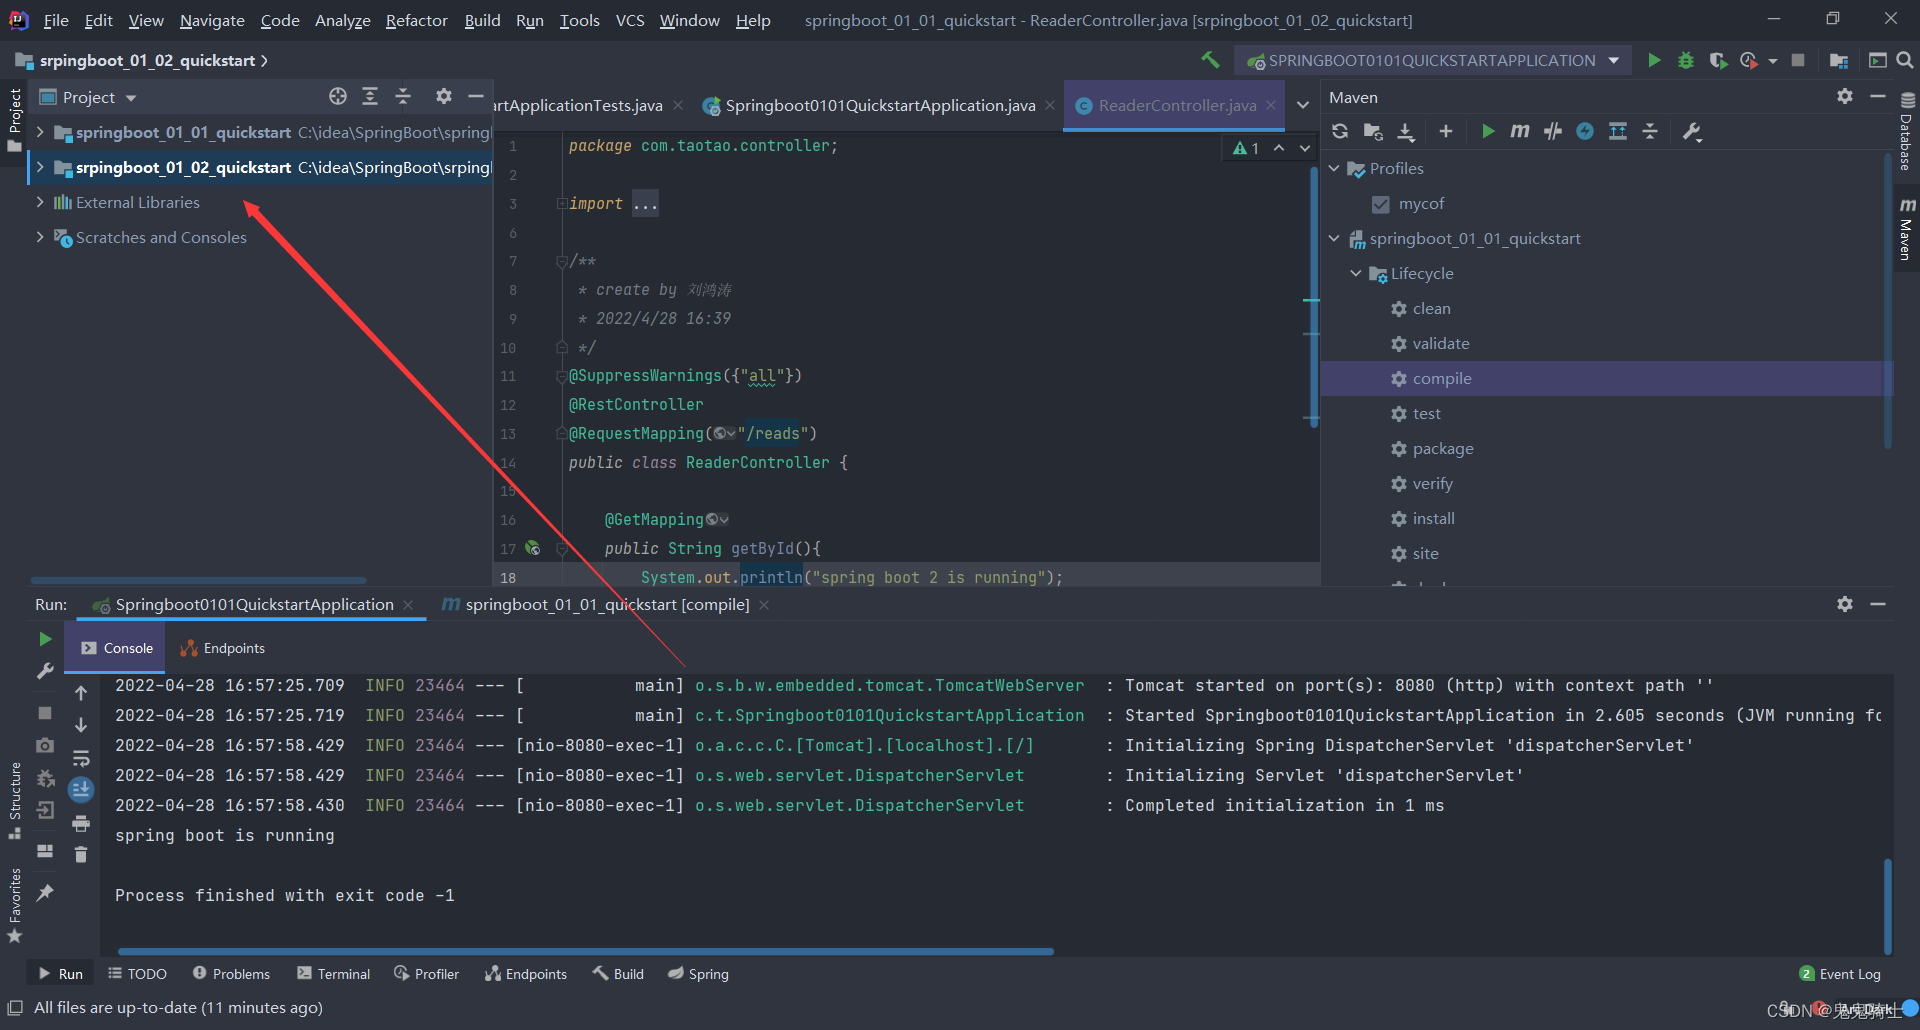Viewport: 1920px width, 1030px height.
Task: Open Maven panel gear options
Action: click(1845, 96)
